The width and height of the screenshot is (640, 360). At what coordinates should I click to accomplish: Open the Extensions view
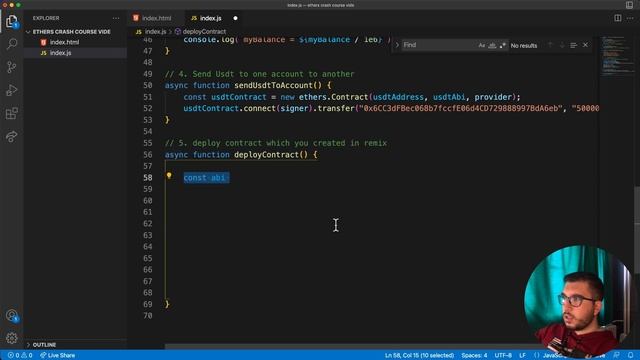[x=12, y=113]
